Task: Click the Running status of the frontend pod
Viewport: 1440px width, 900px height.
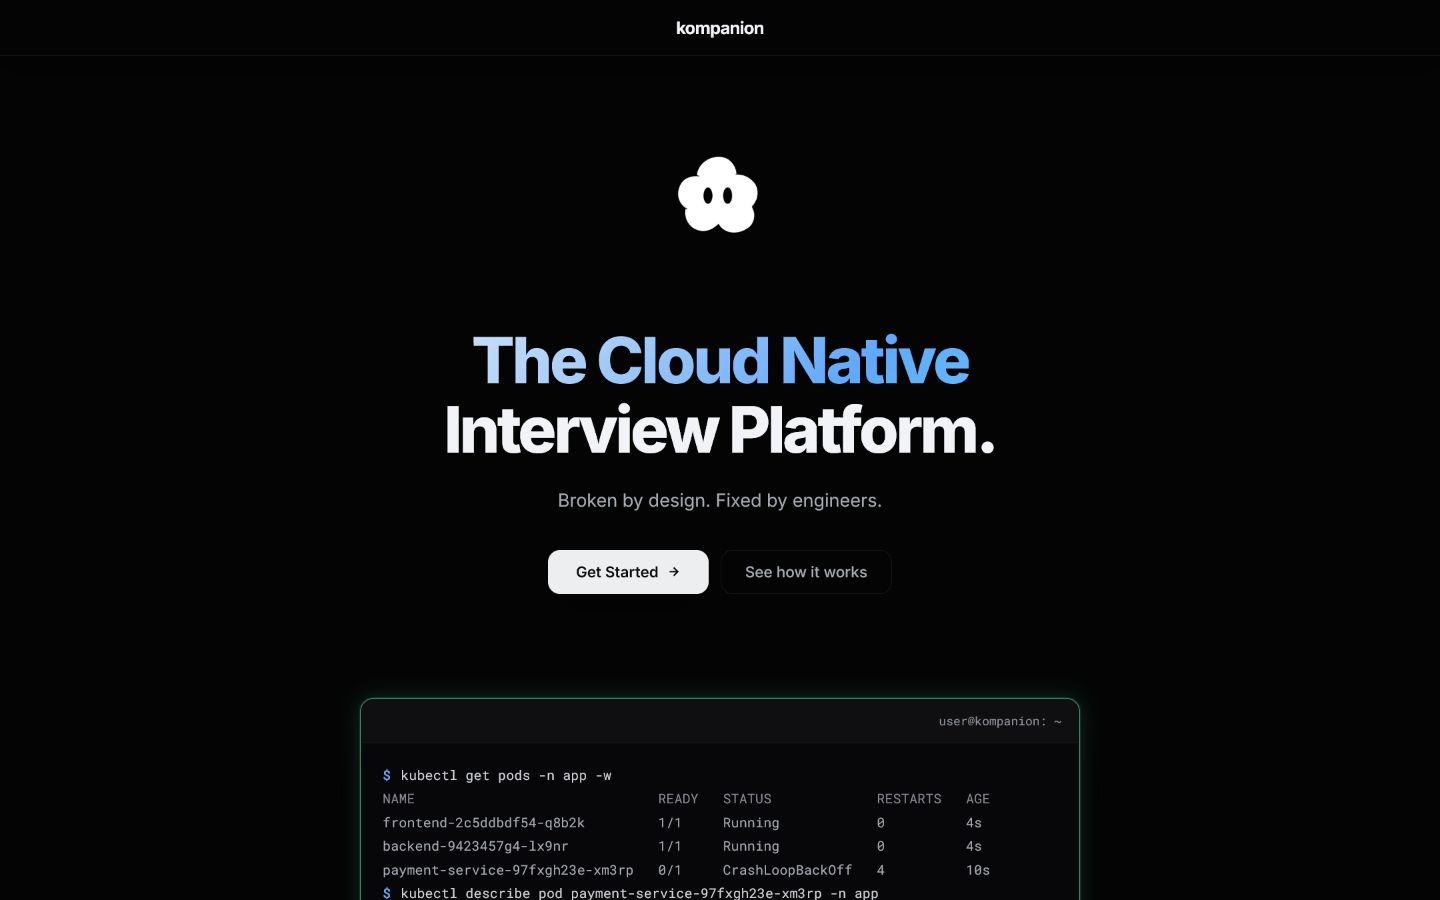Action: pos(751,823)
